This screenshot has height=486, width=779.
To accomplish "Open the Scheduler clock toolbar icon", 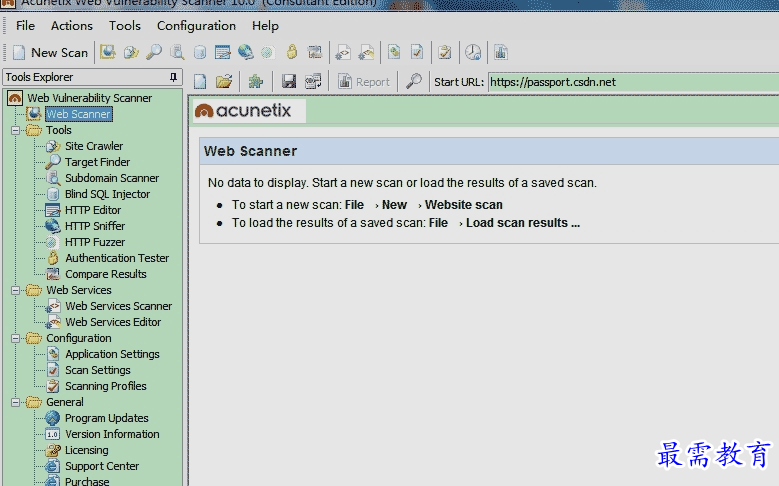I will (x=473, y=52).
